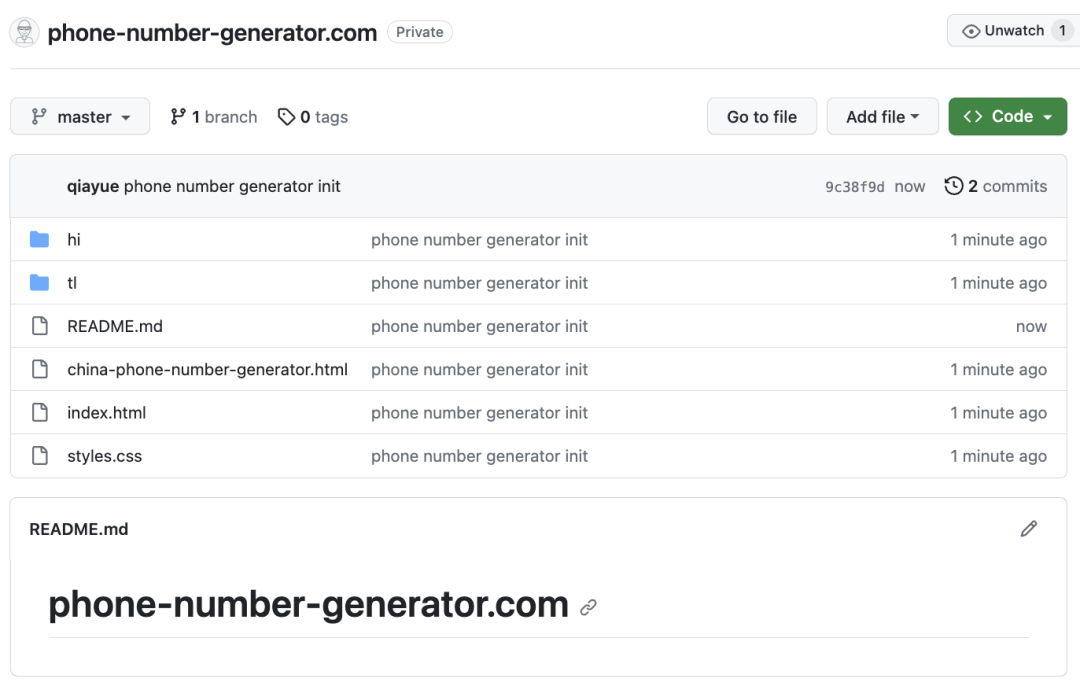1080x686 pixels.
Task: Edit README with the pencil icon
Action: pyautogui.click(x=1028, y=529)
